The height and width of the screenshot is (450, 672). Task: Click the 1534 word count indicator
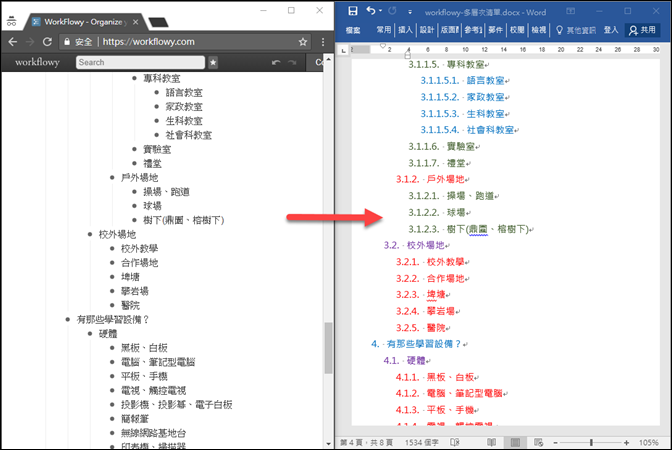point(421,442)
